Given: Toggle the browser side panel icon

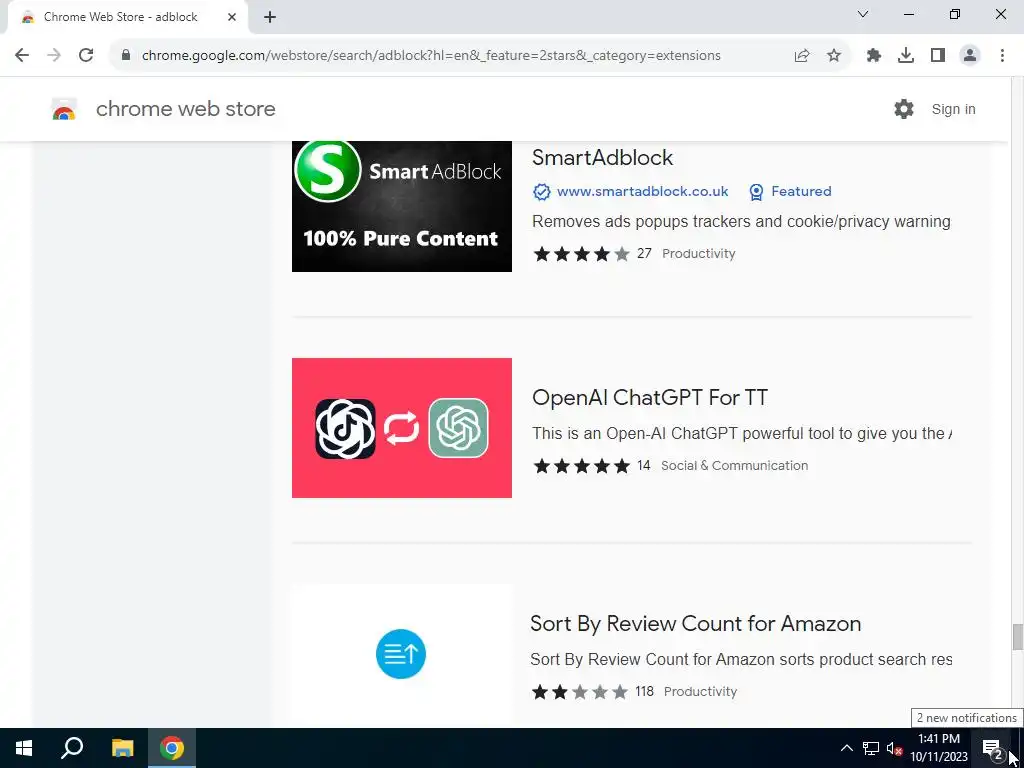Looking at the screenshot, I should click(938, 56).
